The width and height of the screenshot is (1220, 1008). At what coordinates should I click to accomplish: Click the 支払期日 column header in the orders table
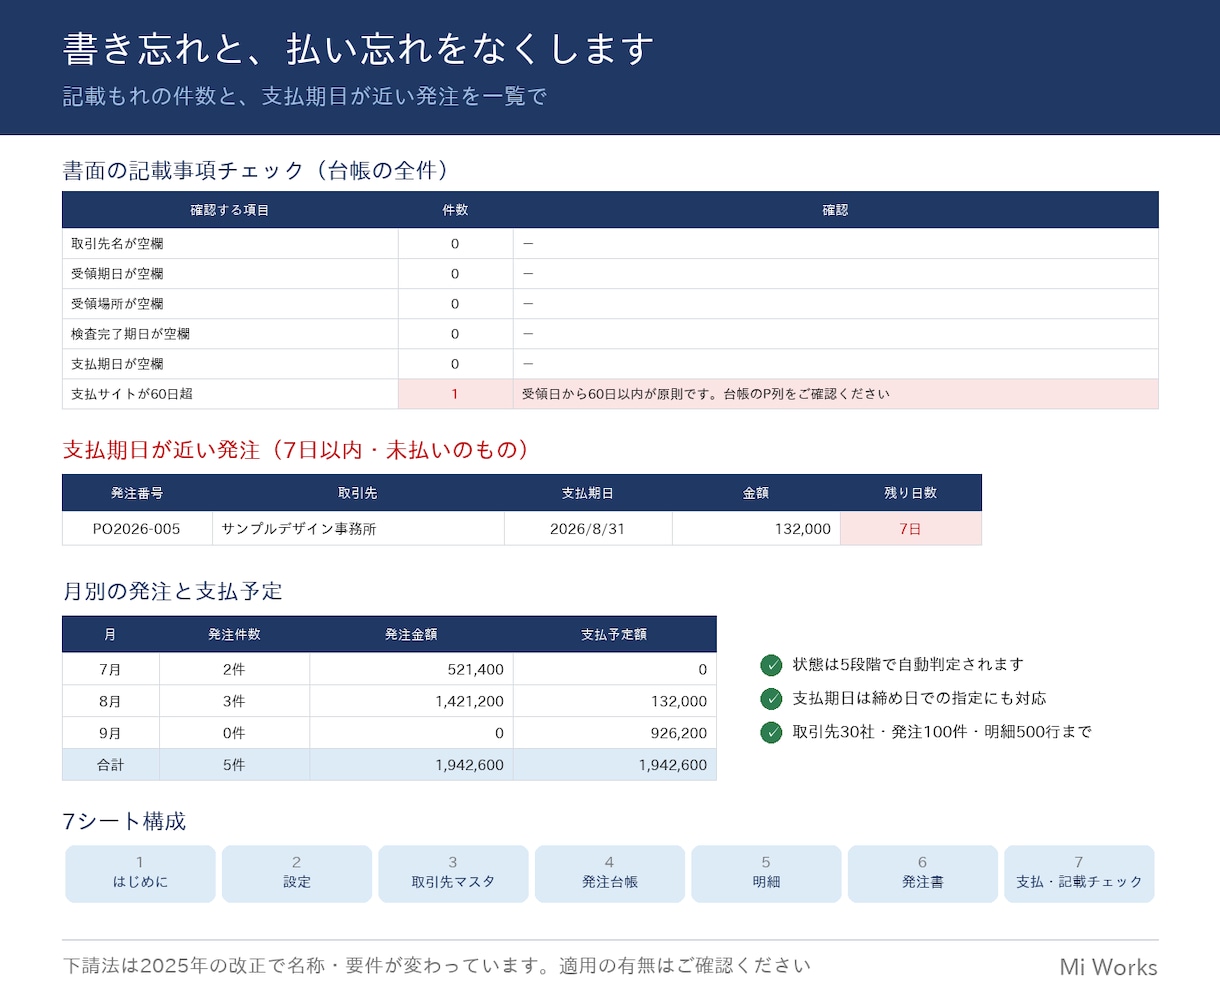click(x=588, y=493)
